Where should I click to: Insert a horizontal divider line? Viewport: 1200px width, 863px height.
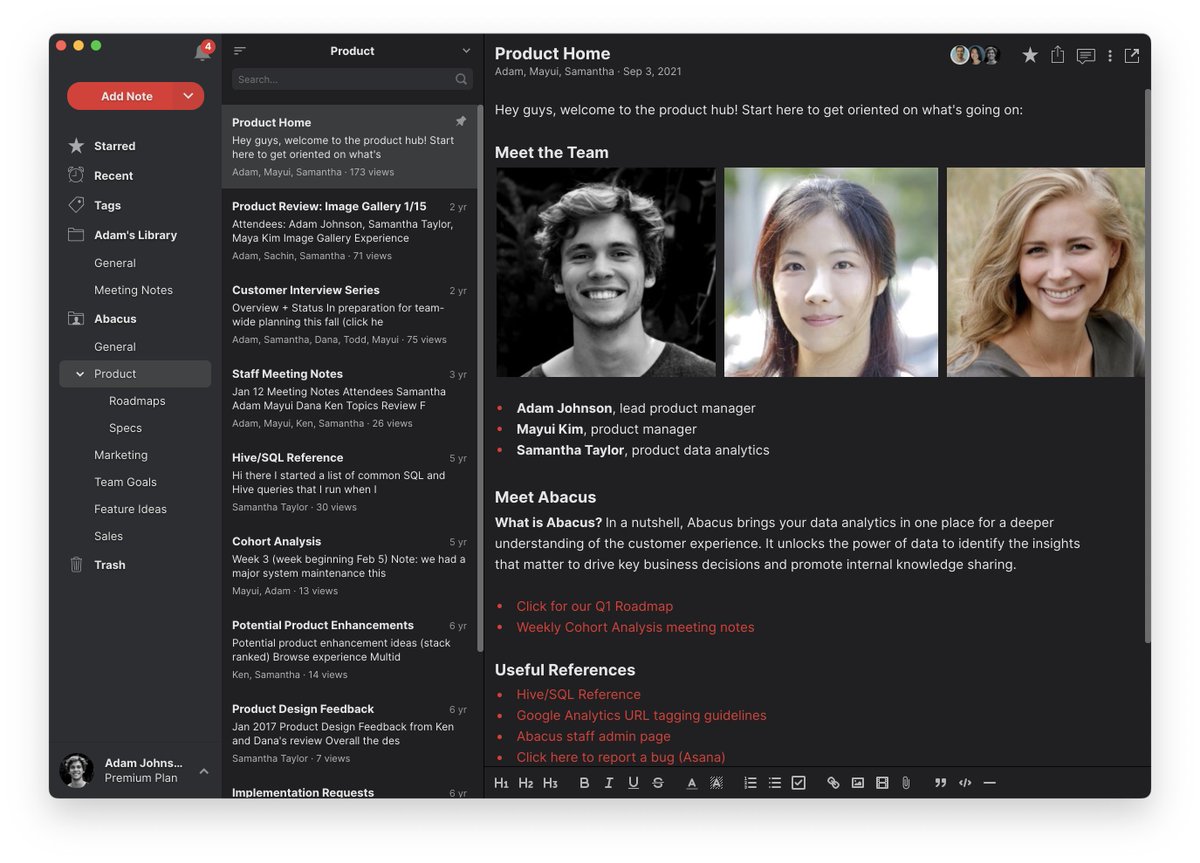click(990, 783)
